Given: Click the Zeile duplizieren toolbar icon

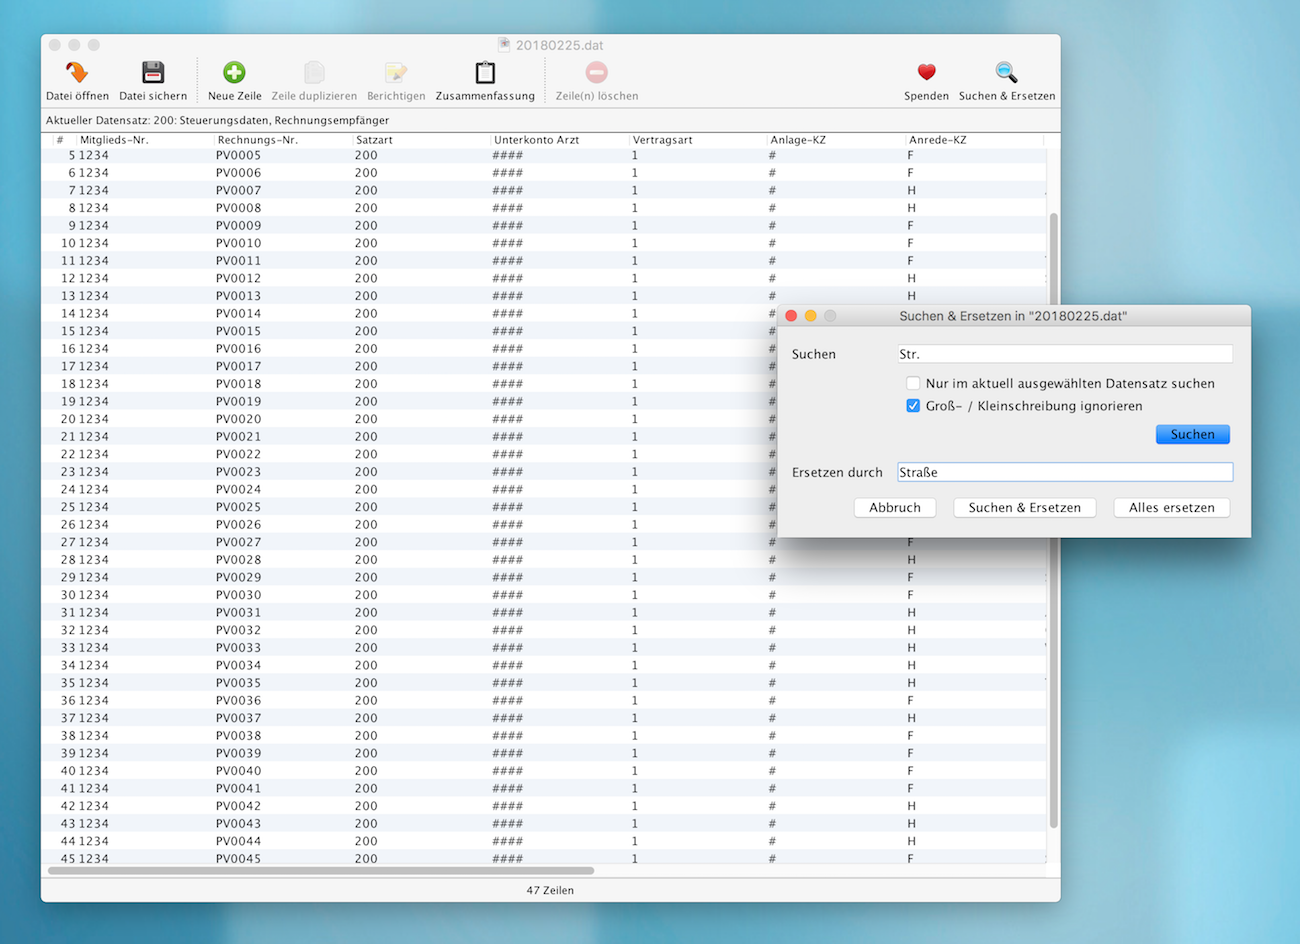Looking at the screenshot, I should tap(314, 73).
